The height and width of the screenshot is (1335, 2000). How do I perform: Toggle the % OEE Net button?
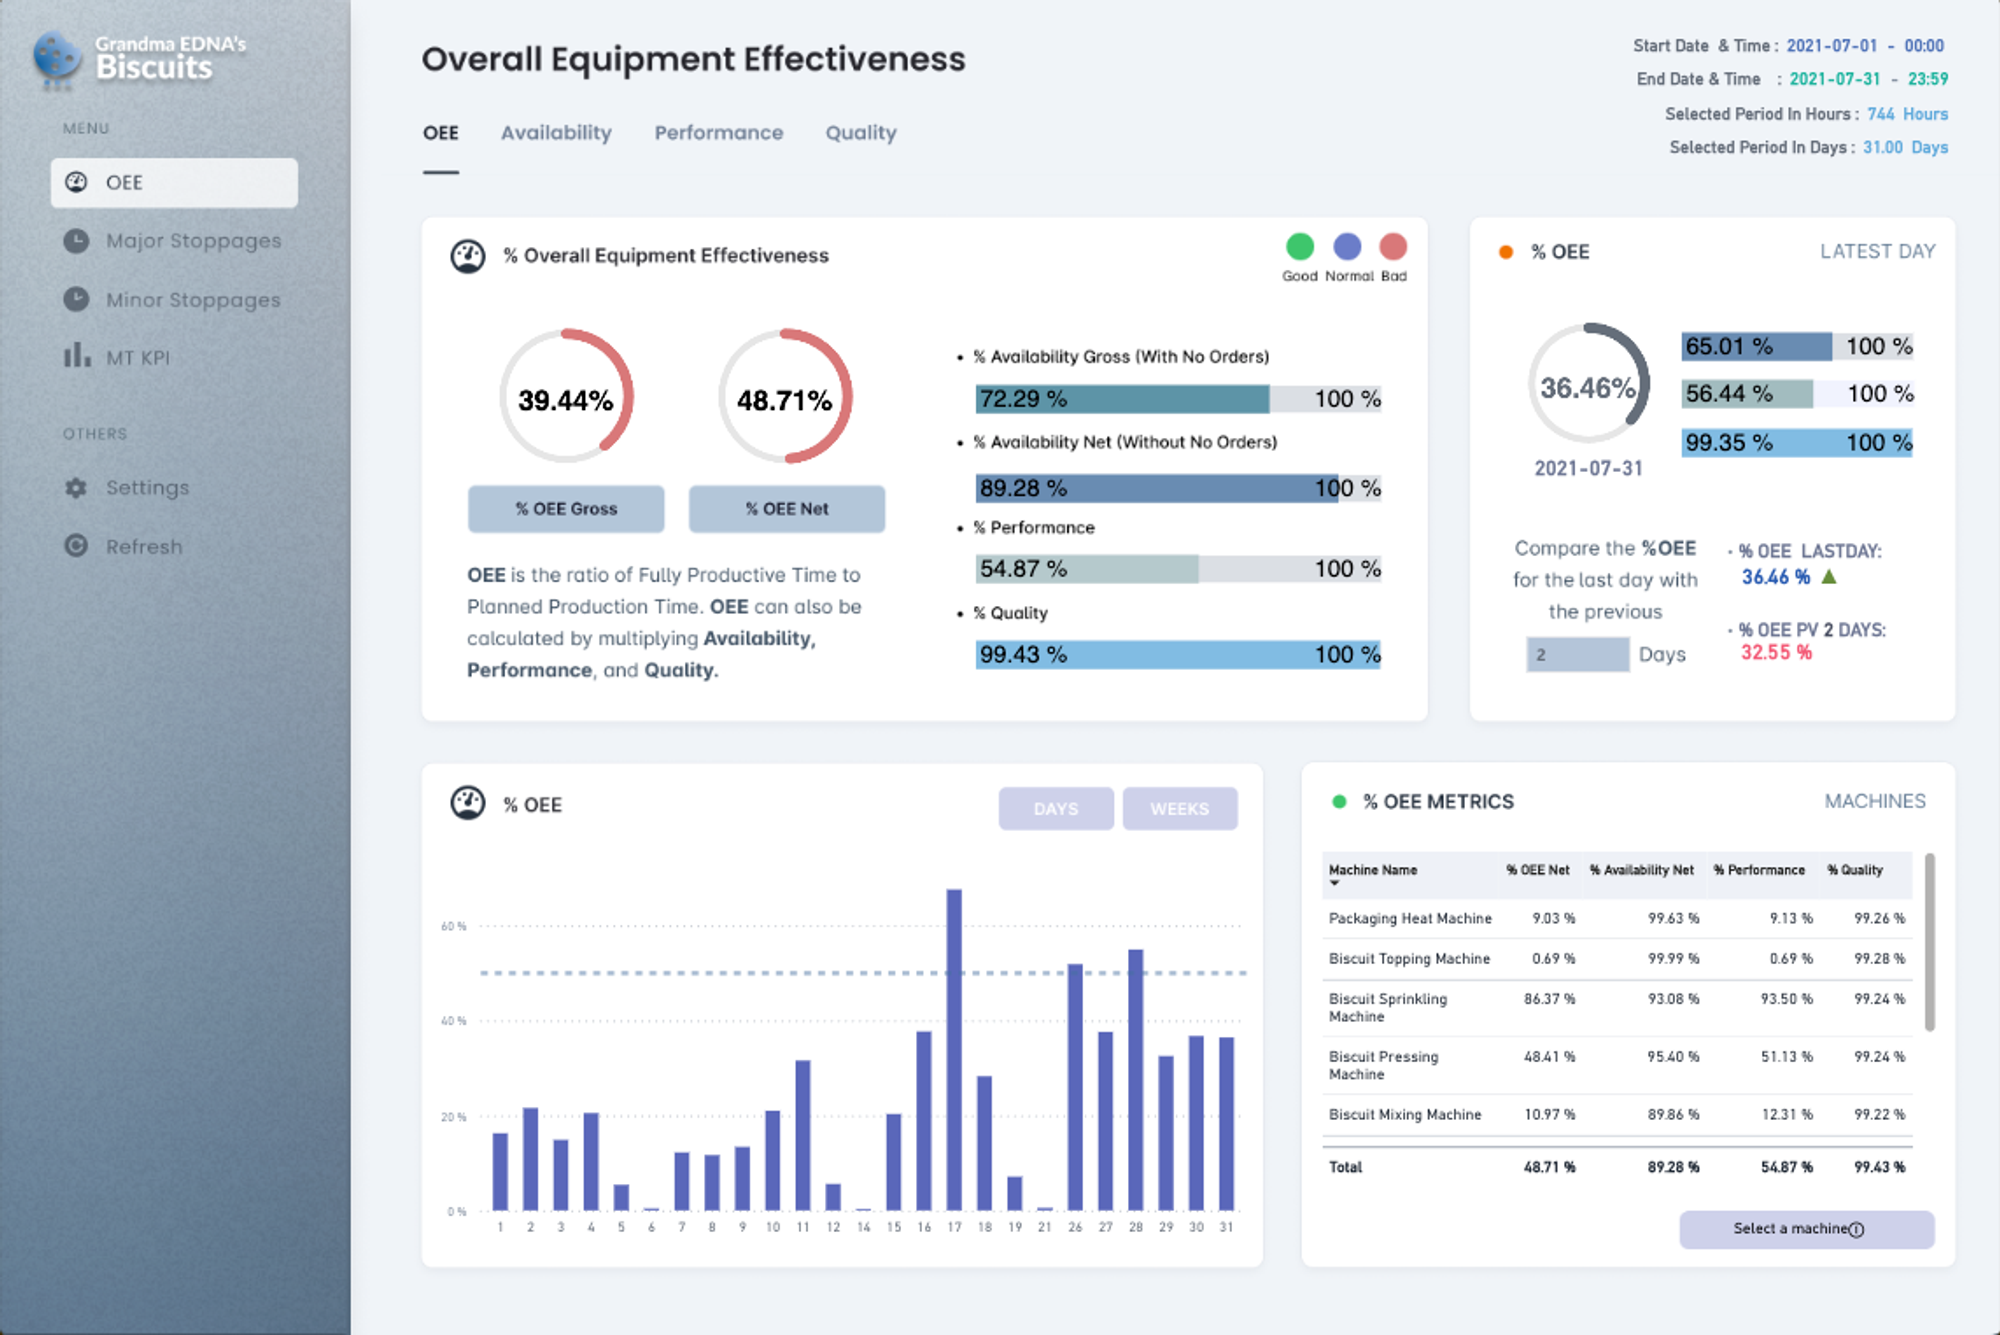(x=787, y=509)
